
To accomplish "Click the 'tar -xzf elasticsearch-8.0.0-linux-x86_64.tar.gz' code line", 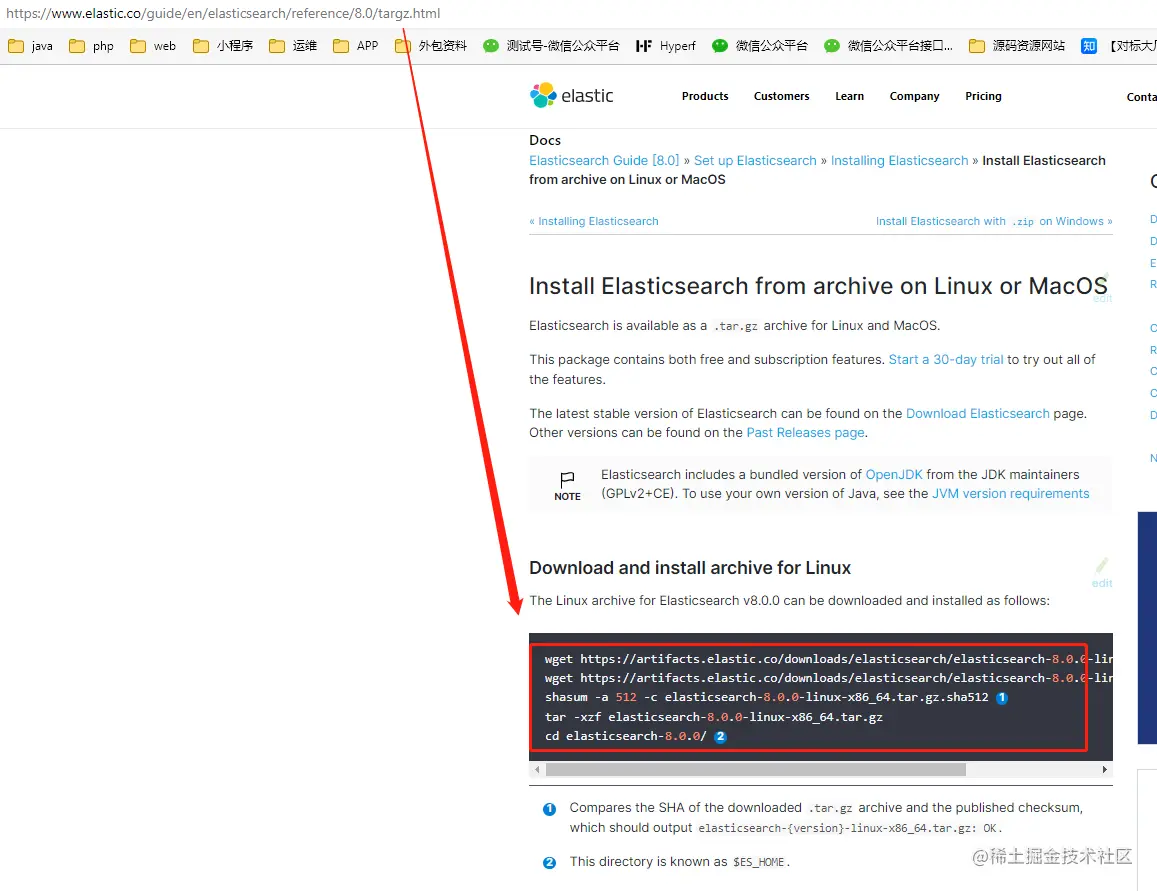I will tap(714, 717).
